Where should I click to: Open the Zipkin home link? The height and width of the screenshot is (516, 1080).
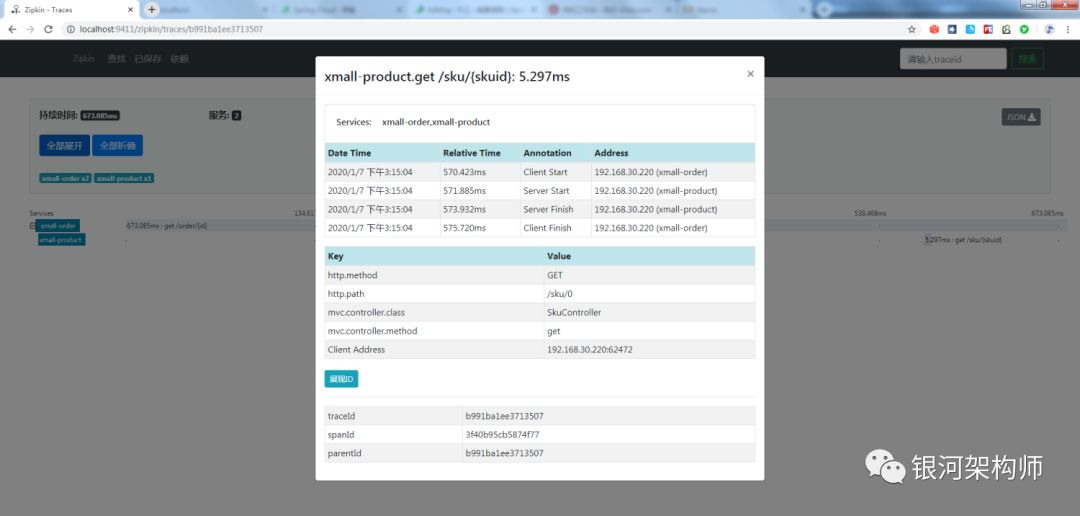pyautogui.click(x=84, y=59)
